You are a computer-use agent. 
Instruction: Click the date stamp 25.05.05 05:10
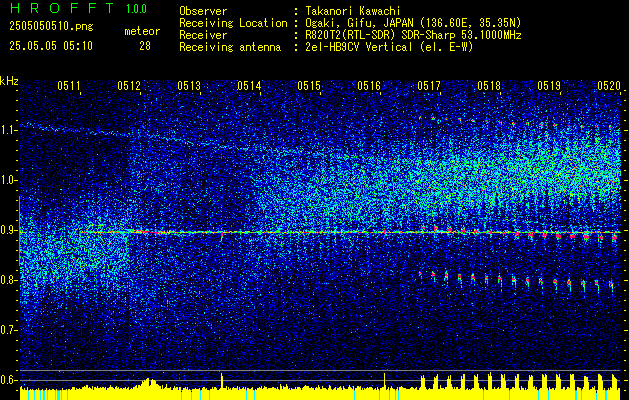[51, 46]
